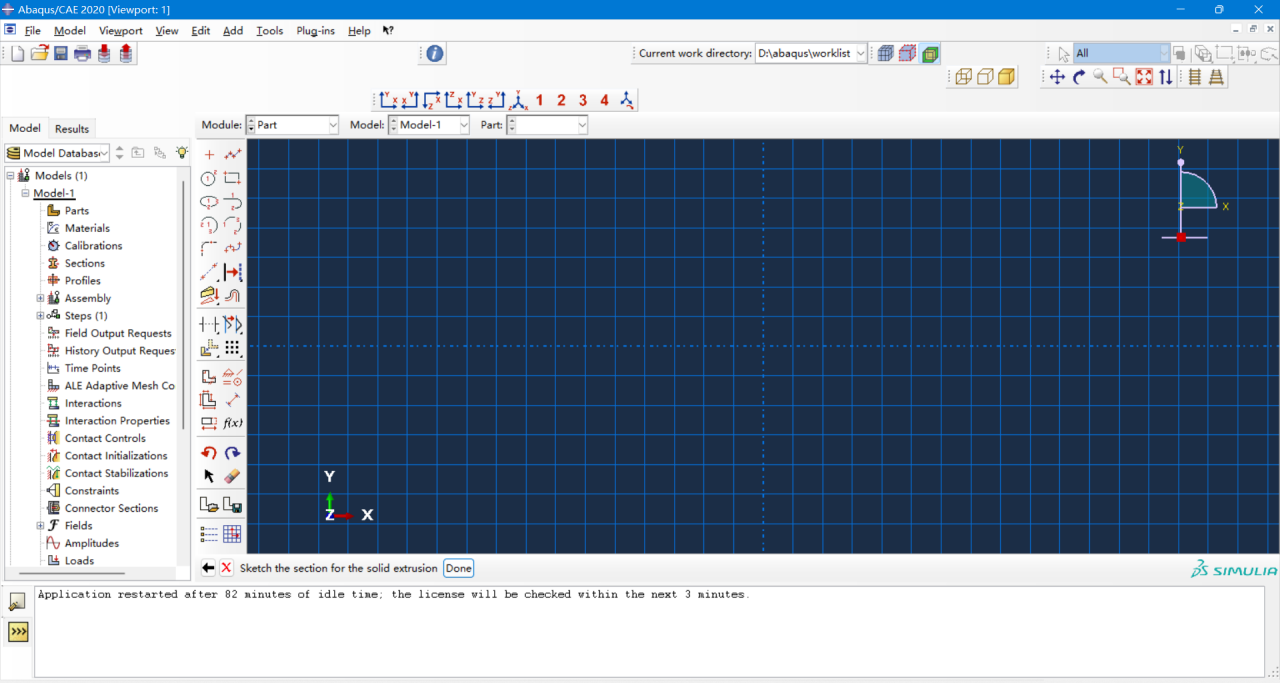Turn off perspective (parallel view)
The width and height of the screenshot is (1280, 684).
tap(1194, 77)
